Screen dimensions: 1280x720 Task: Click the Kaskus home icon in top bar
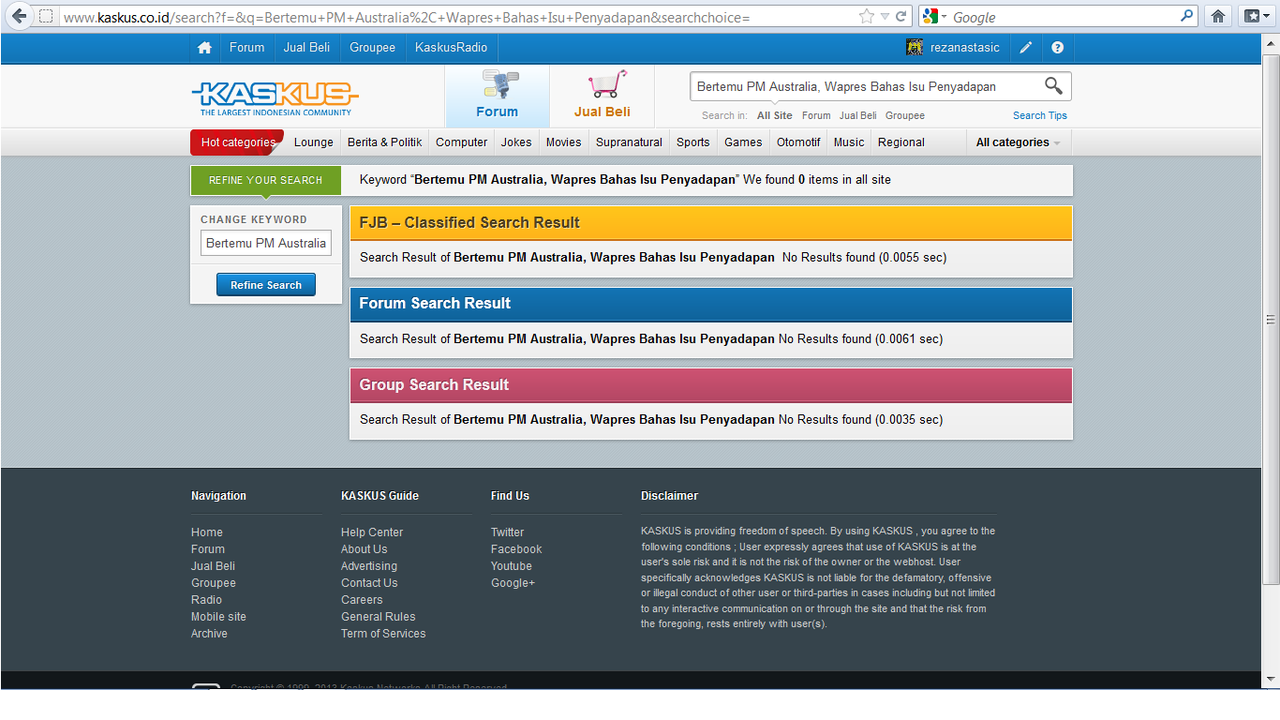[204, 47]
